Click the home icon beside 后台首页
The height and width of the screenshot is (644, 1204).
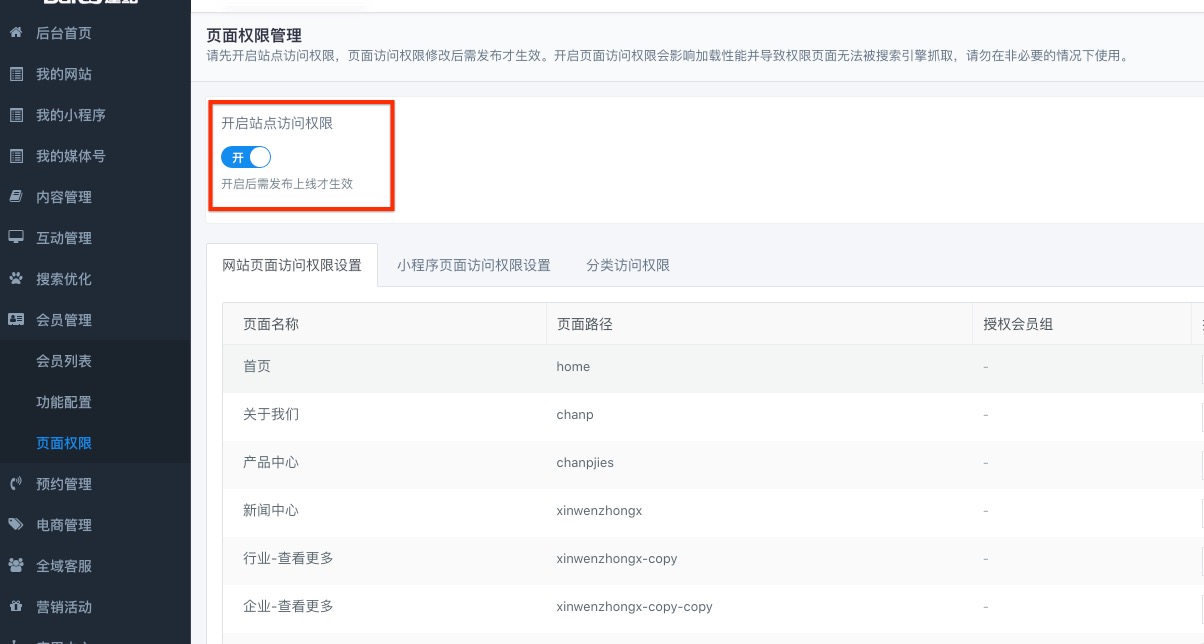pos(16,33)
